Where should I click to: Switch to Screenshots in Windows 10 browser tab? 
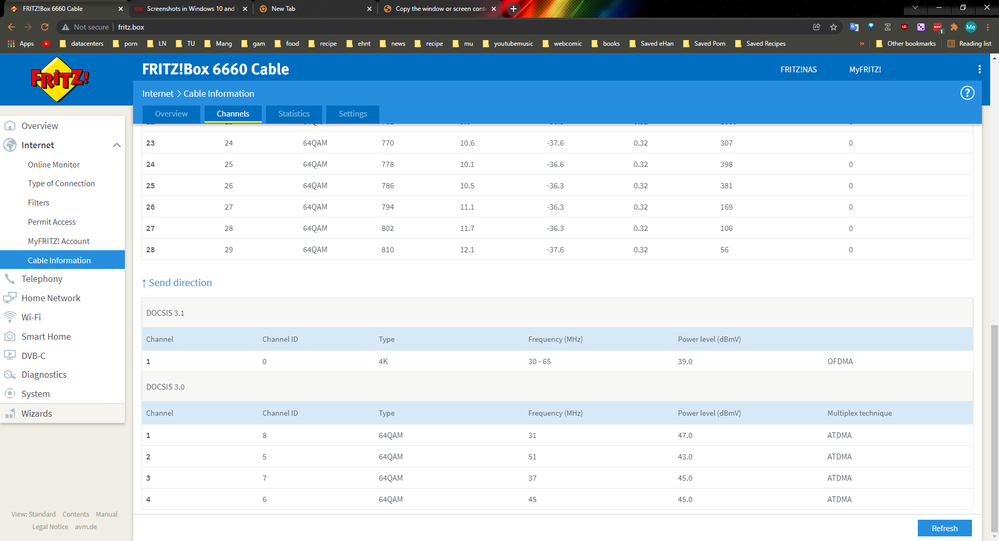pos(189,8)
